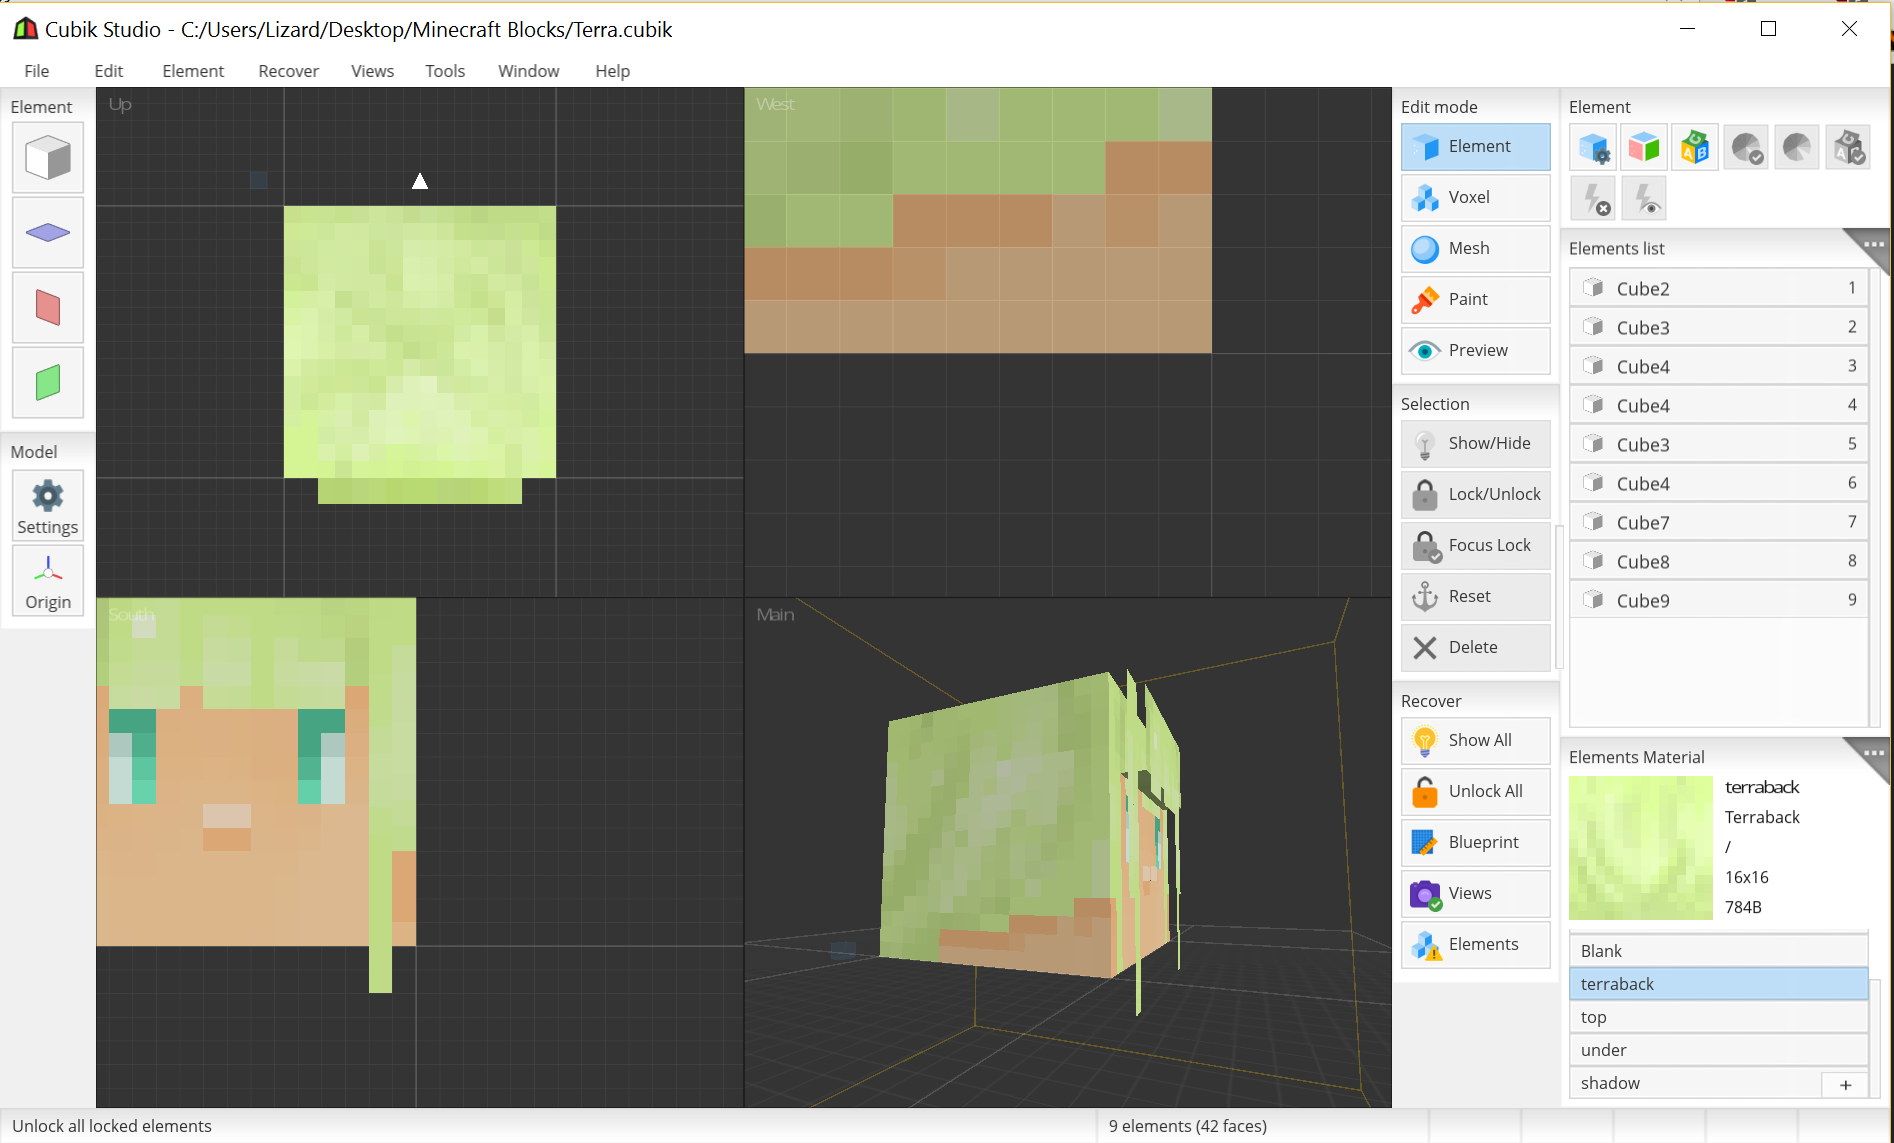The width and height of the screenshot is (1894, 1143).
Task: Select the Cube3 row numbered 5
Action: click(x=1718, y=444)
